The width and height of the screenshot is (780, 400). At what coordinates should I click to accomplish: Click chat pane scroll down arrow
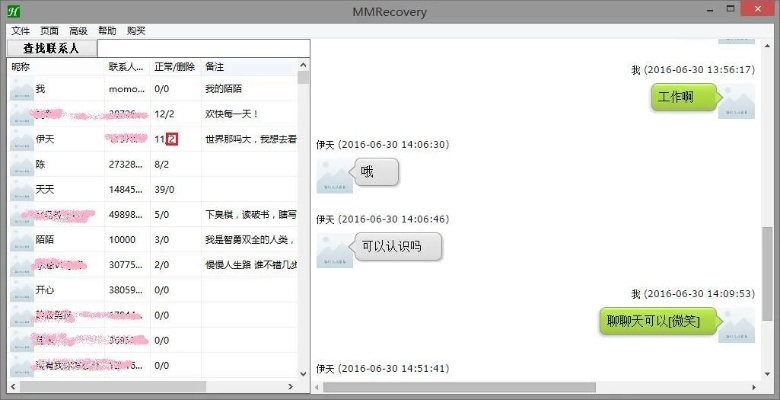[x=767, y=374]
